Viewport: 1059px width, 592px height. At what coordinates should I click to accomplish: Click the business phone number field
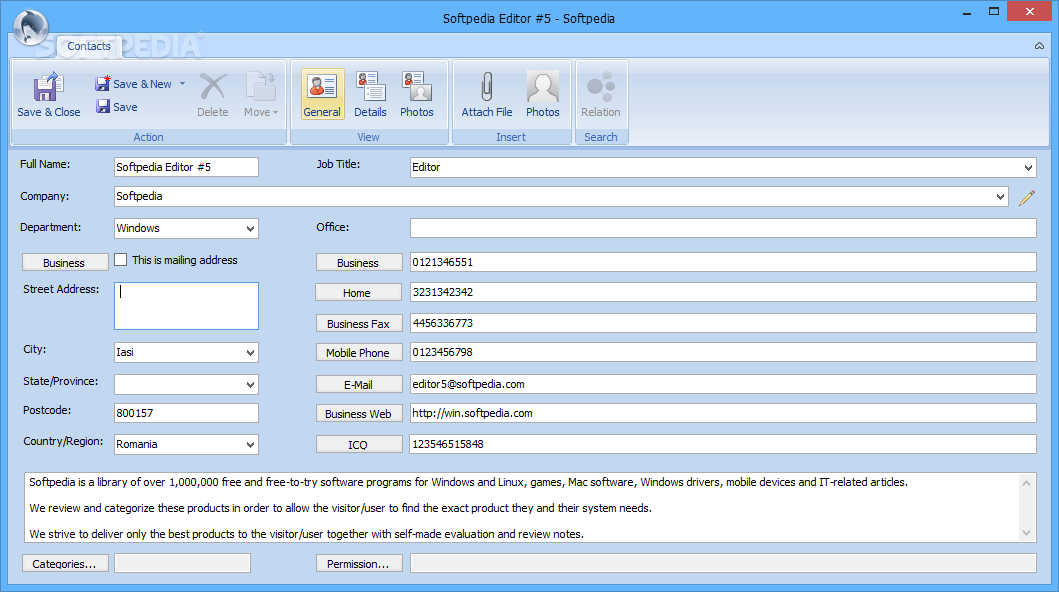click(x=723, y=262)
